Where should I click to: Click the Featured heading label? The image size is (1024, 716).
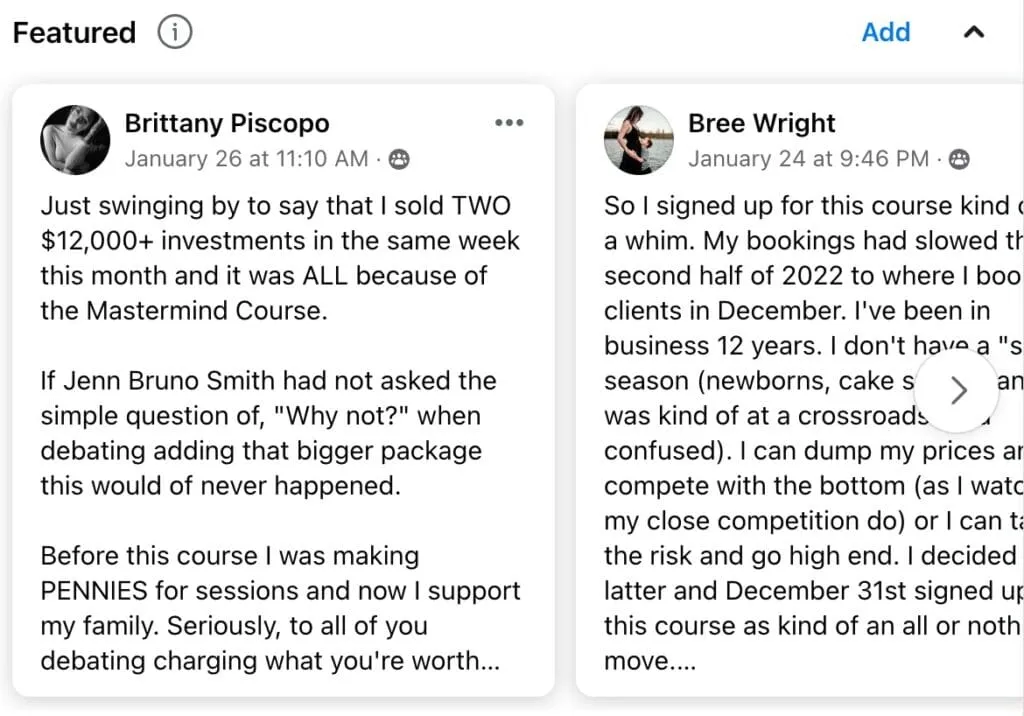[x=73, y=32]
